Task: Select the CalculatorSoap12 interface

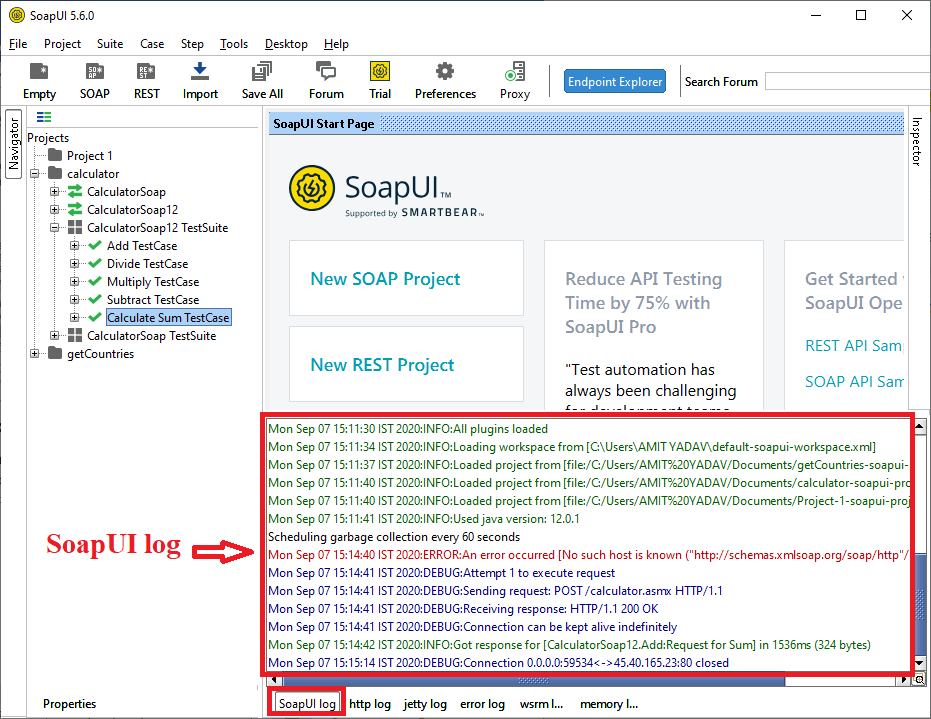Action: (132, 210)
